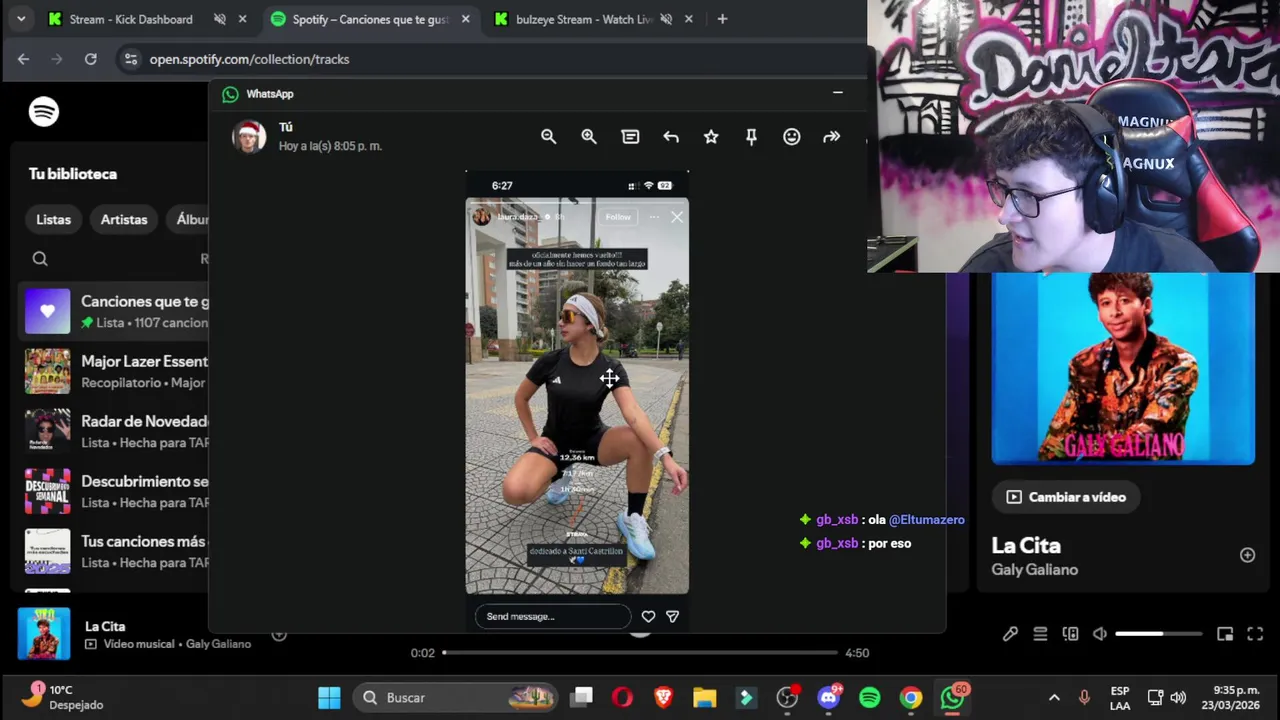Switch to Spotify Canciones que te gustan tab

[x=371, y=19]
